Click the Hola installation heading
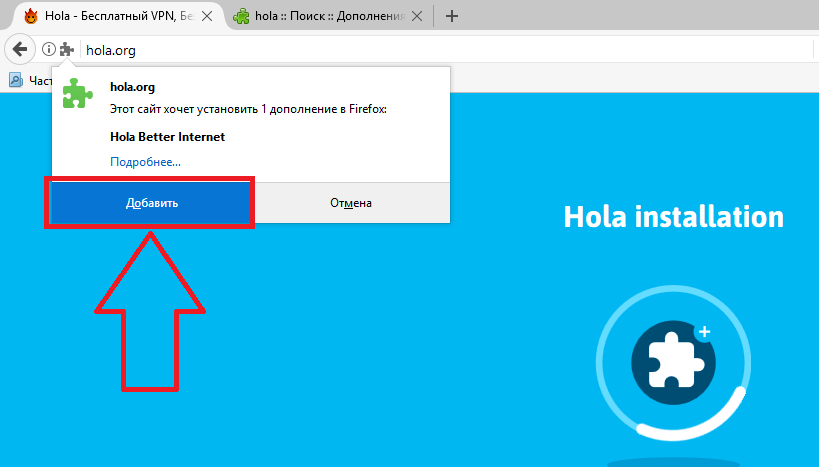Image resolution: width=819 pixels, height=467 pixels. [673, 217]
